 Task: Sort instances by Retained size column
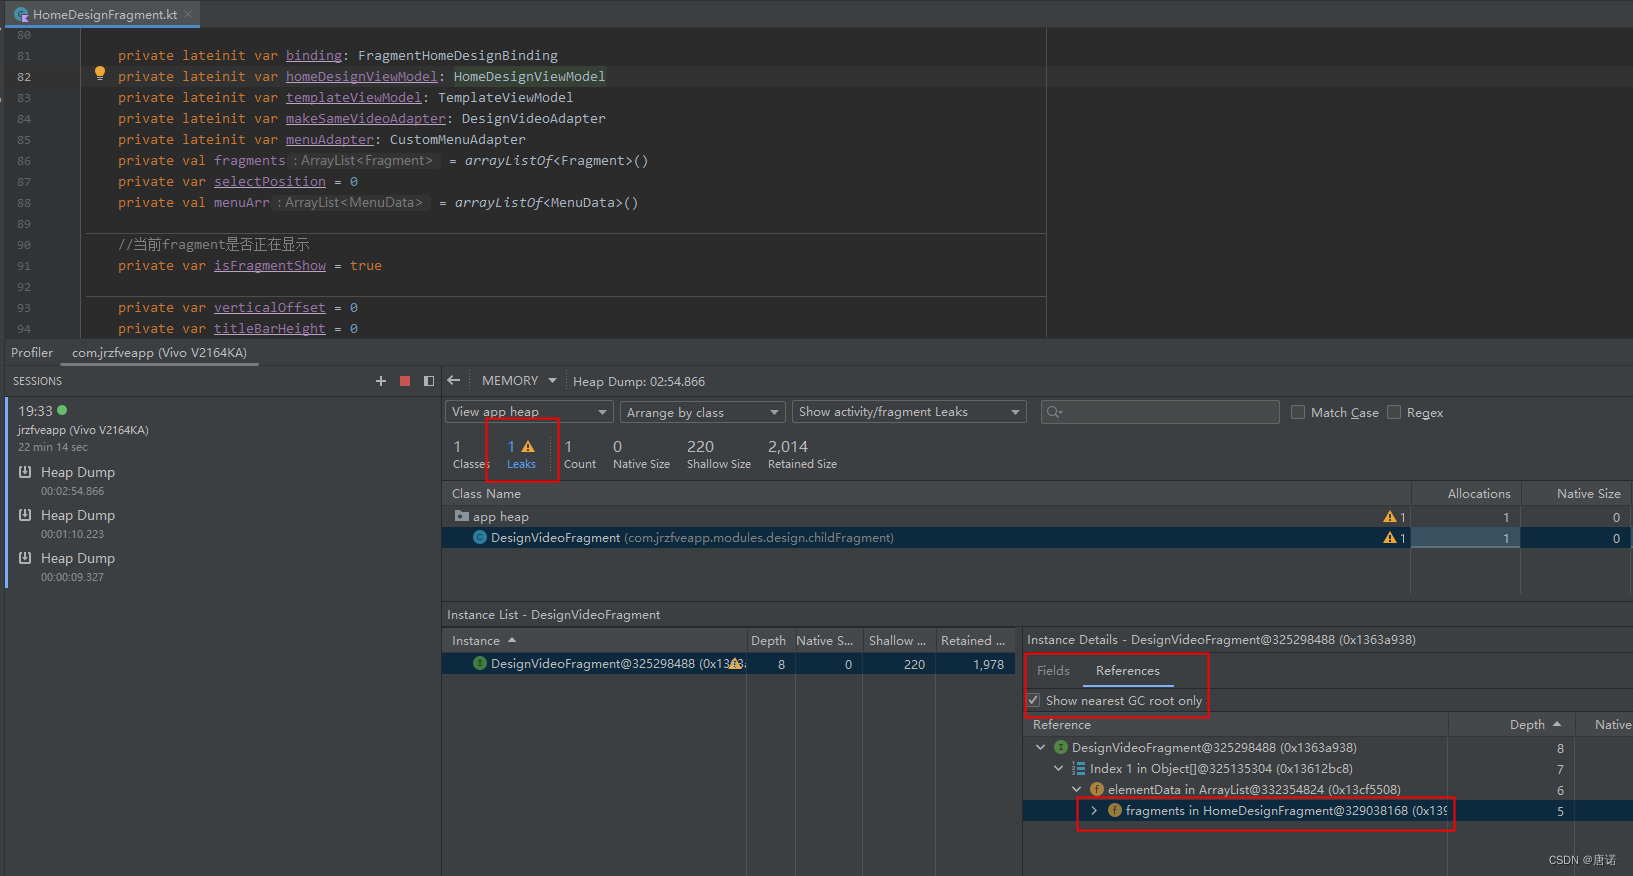coord(973,640)
